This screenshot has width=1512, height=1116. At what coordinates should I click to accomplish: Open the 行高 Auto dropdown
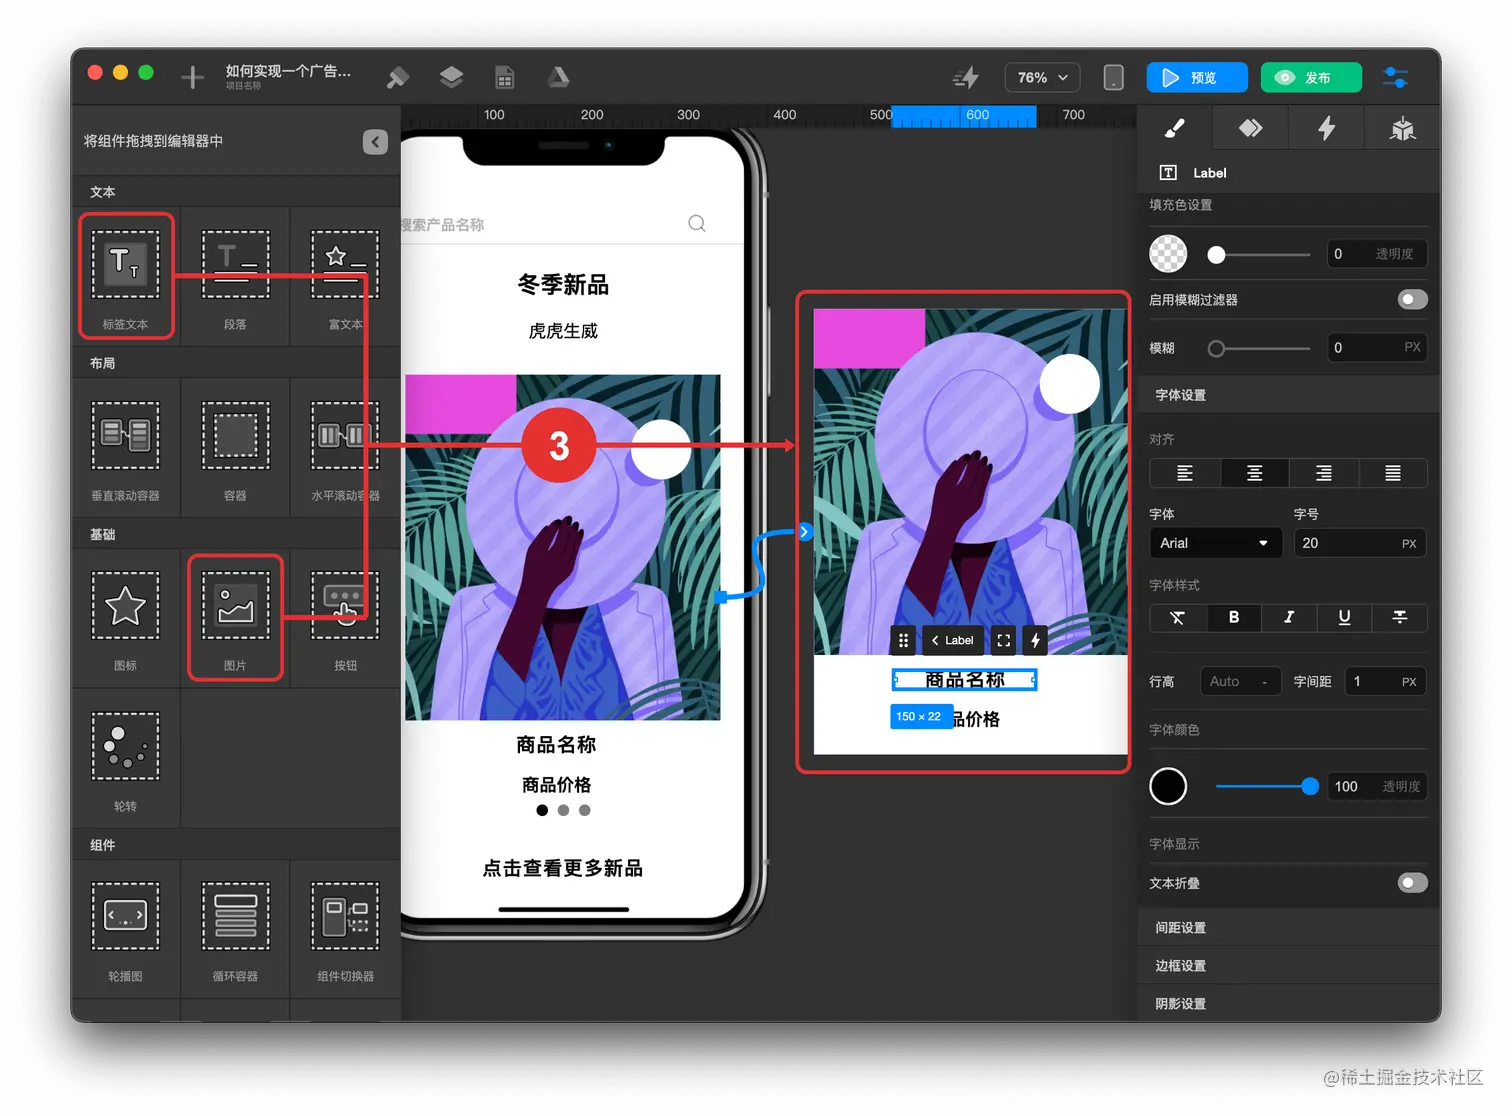coord(1240,681)
